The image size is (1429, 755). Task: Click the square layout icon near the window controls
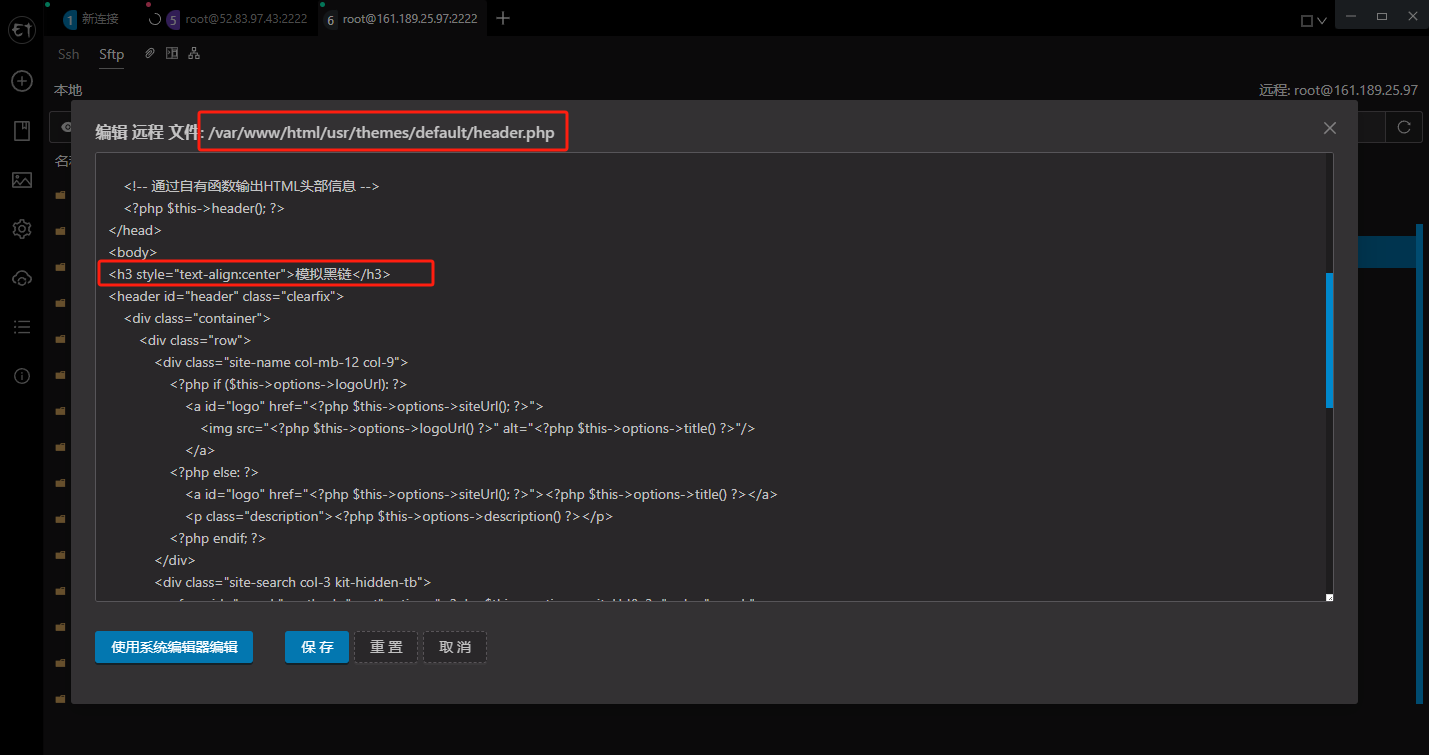[x=1307, y=21]
